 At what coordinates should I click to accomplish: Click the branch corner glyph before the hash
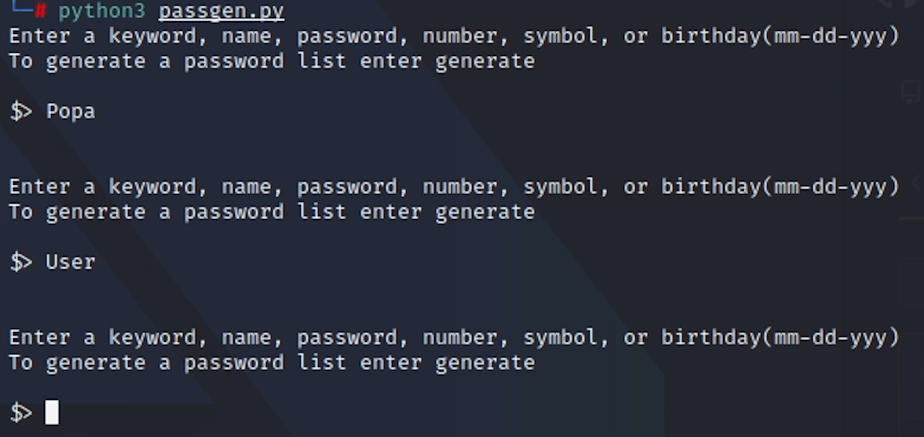tap(22, 8)
